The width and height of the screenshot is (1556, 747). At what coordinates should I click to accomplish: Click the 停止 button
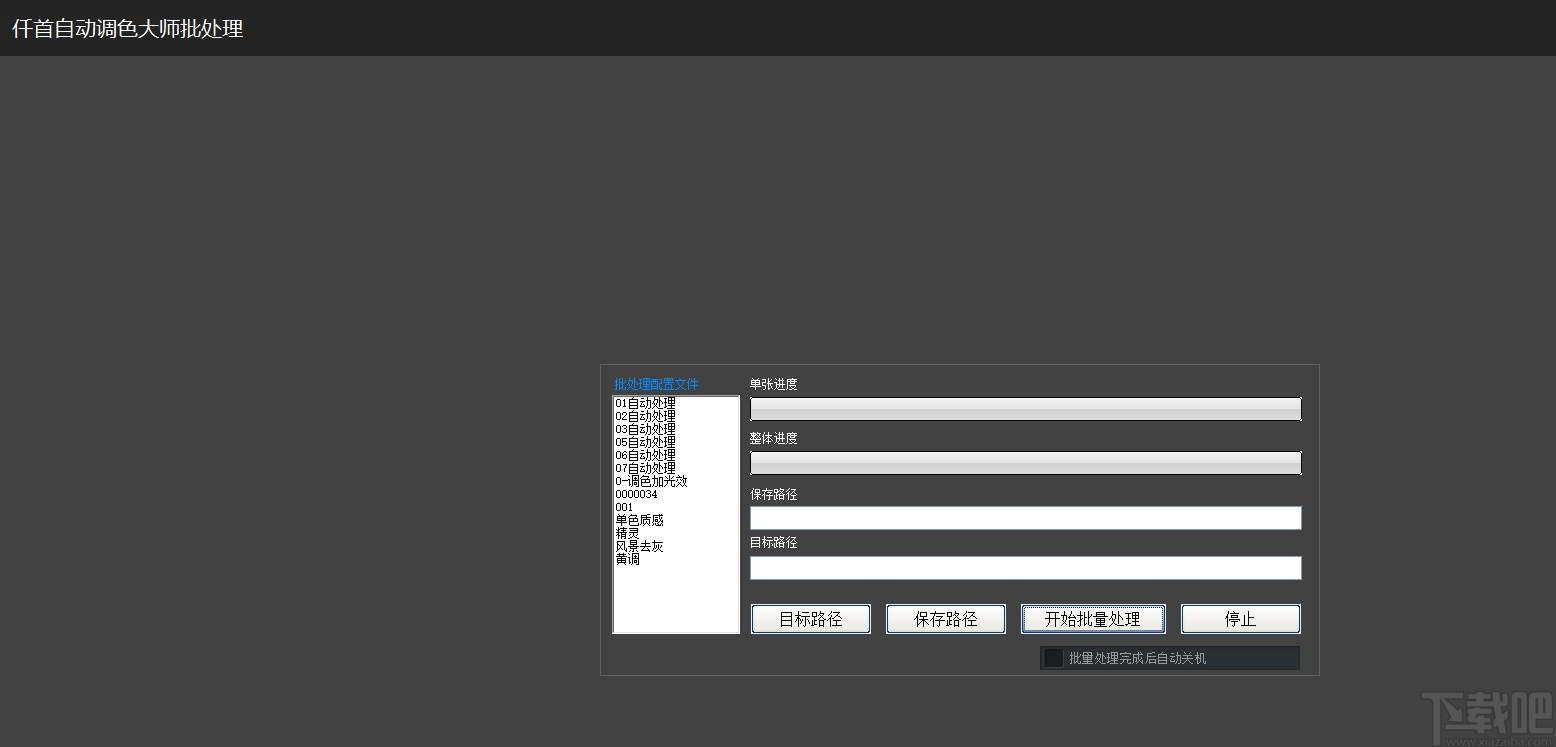pyautogui.click(x=1240, y=619)
